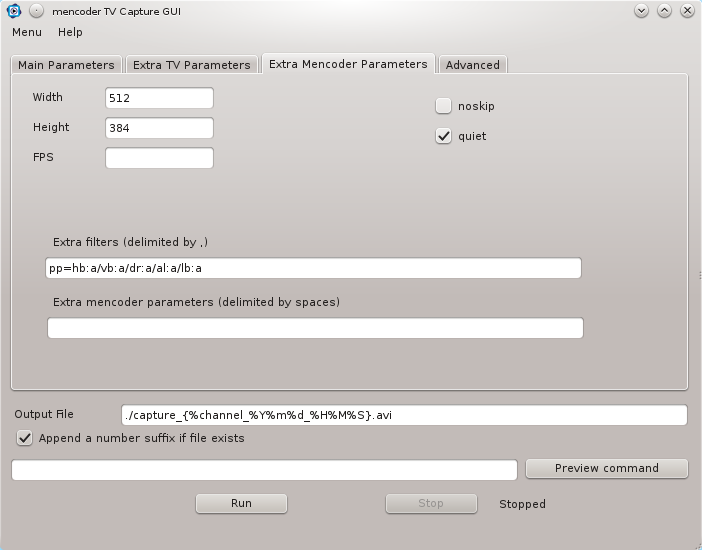Viewport: 702px width, 550px height.
Task: Click the FPS label
Action: click(x=43, y=157)
